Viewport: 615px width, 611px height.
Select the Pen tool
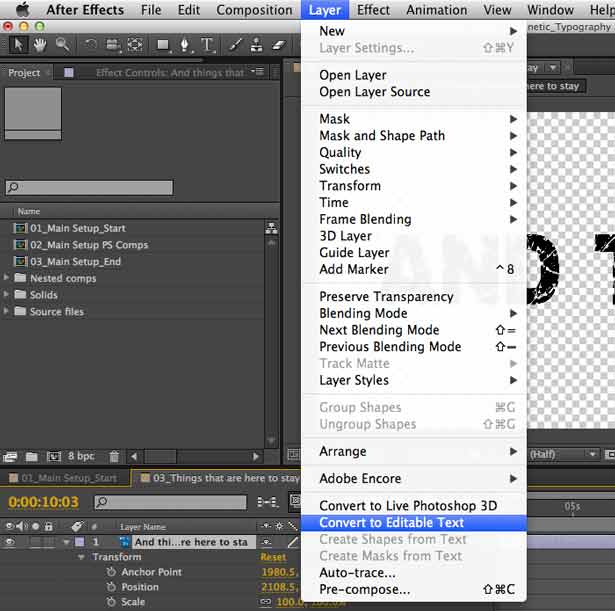(184, 45)
